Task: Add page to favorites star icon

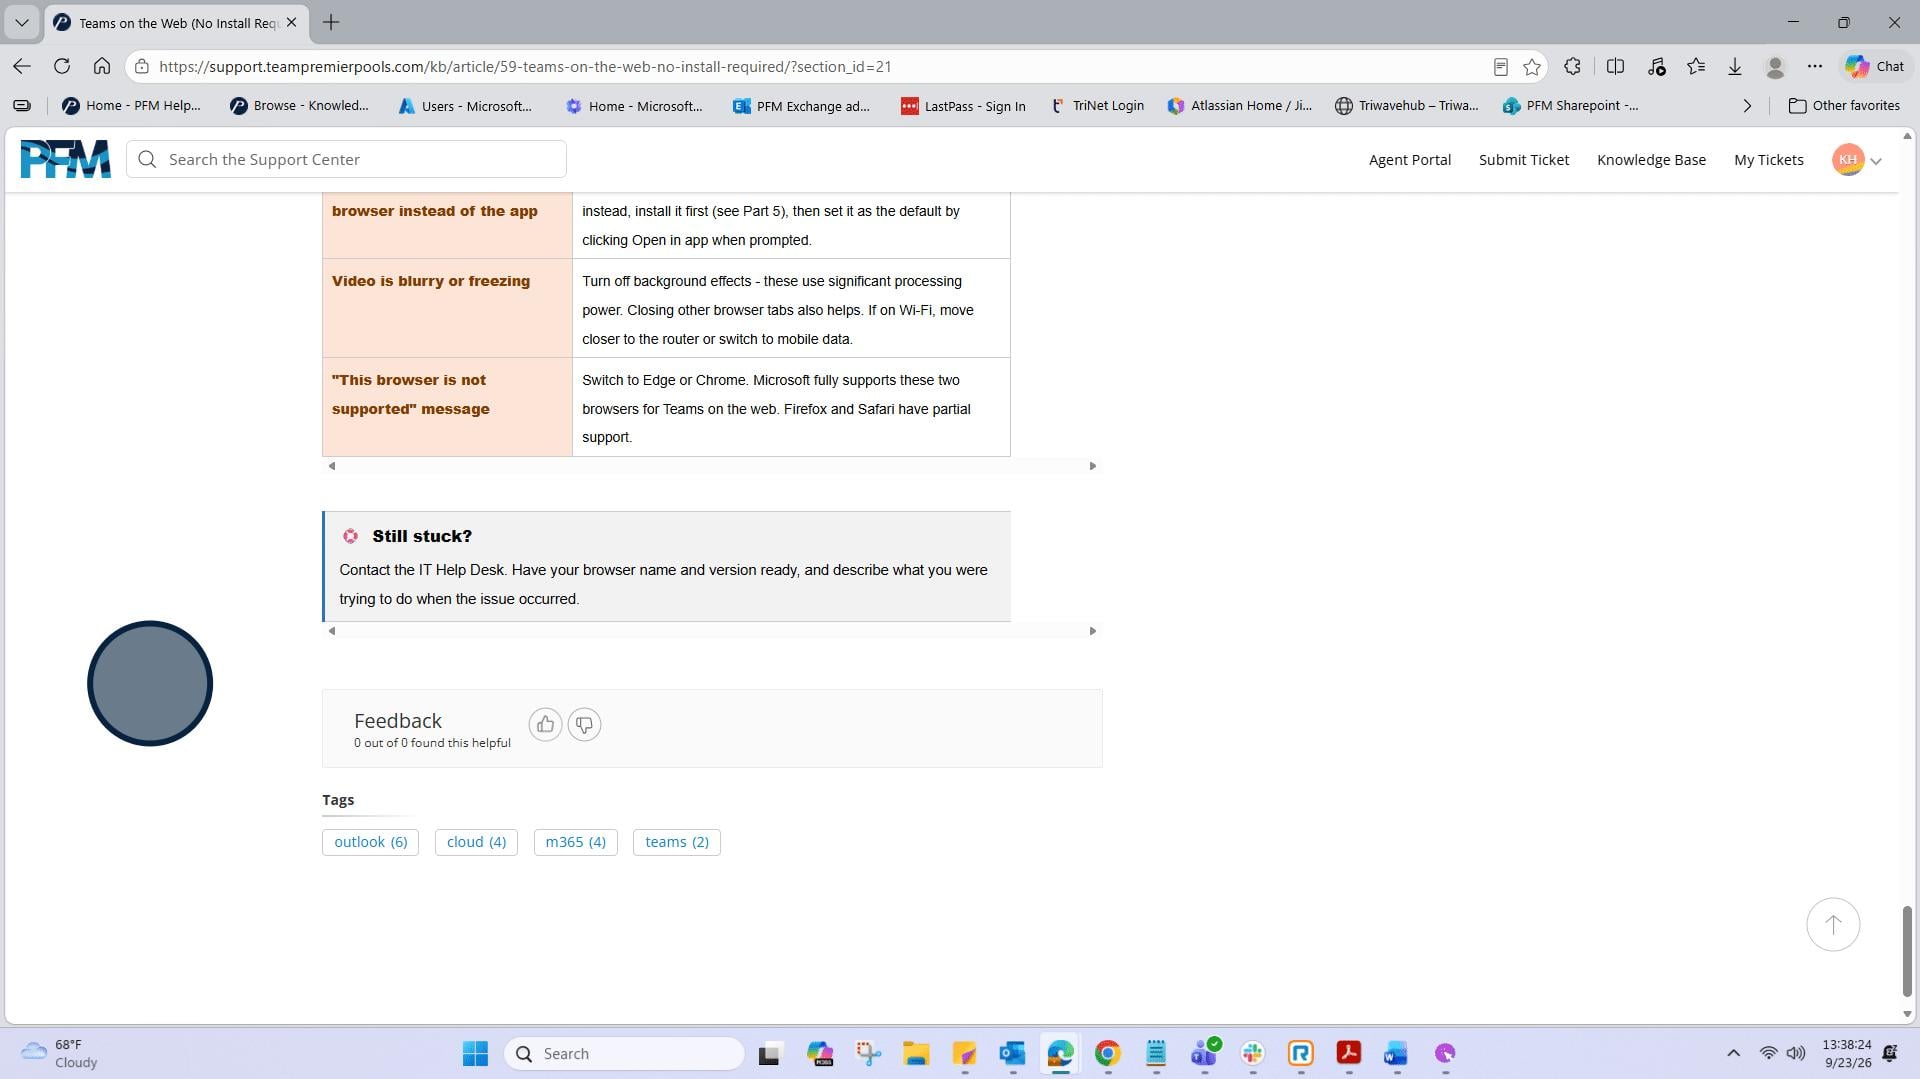Action: click(x=1532, y=66)
